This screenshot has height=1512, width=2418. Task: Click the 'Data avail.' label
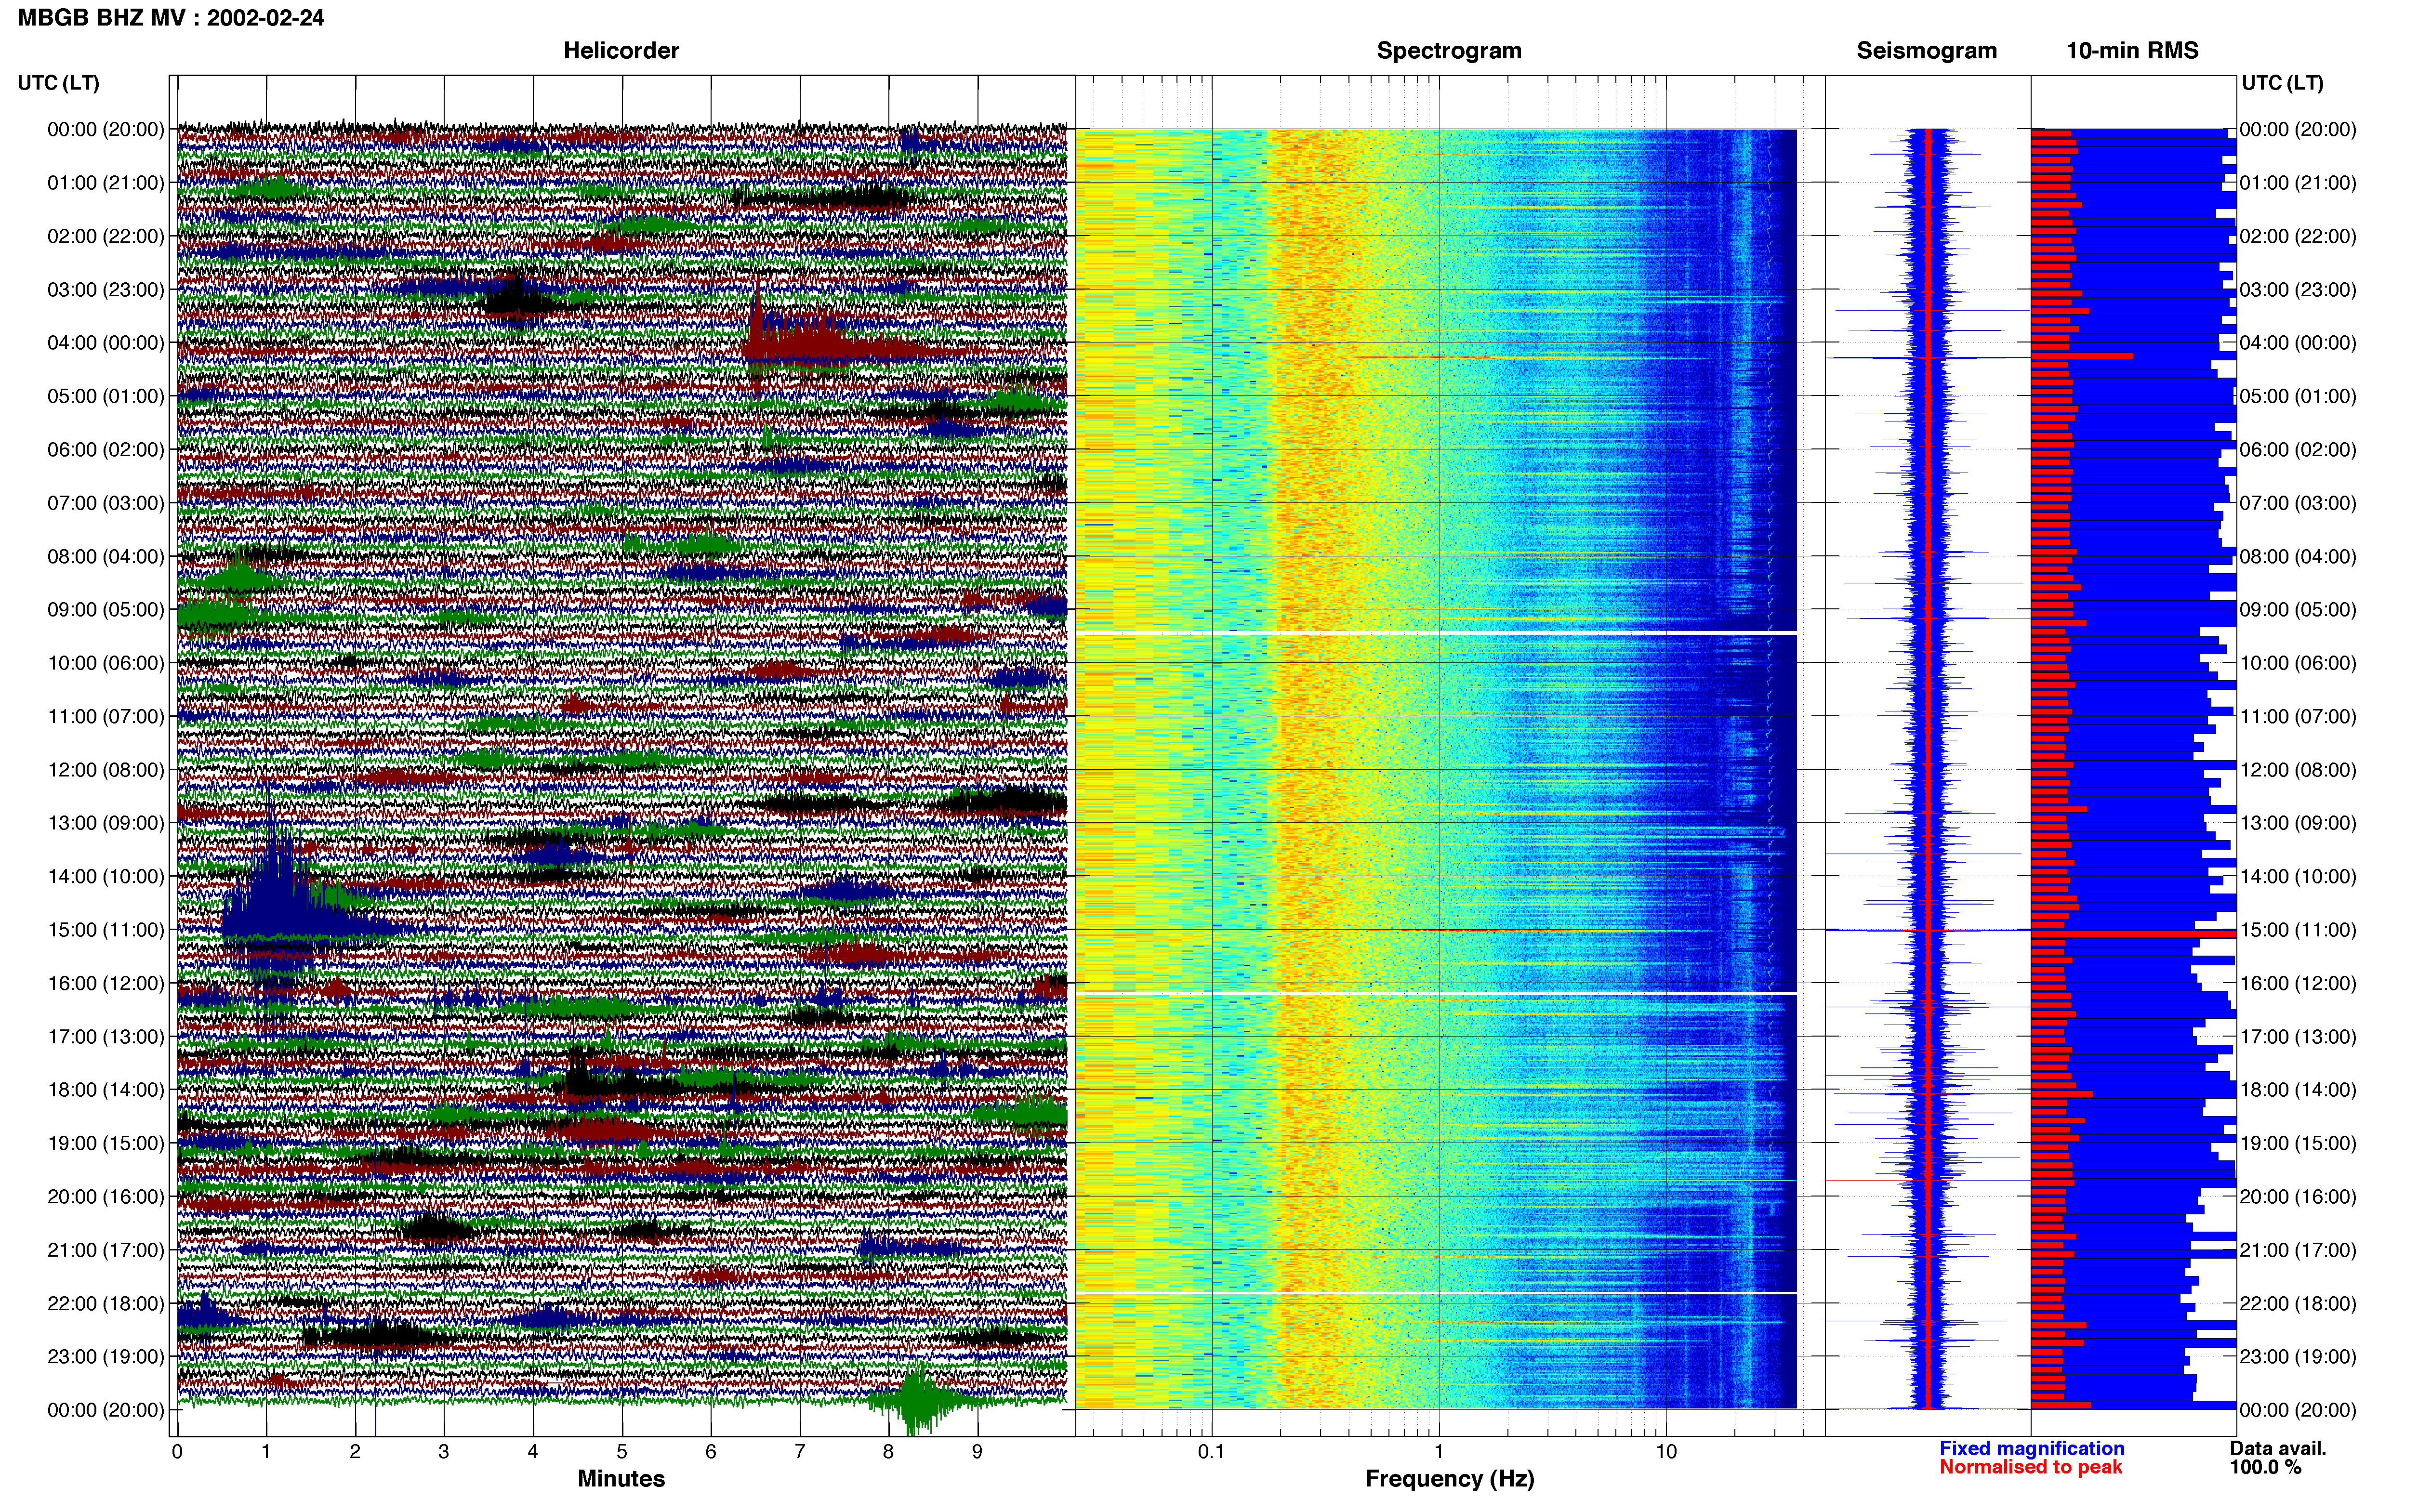tap(2278, 1448)
